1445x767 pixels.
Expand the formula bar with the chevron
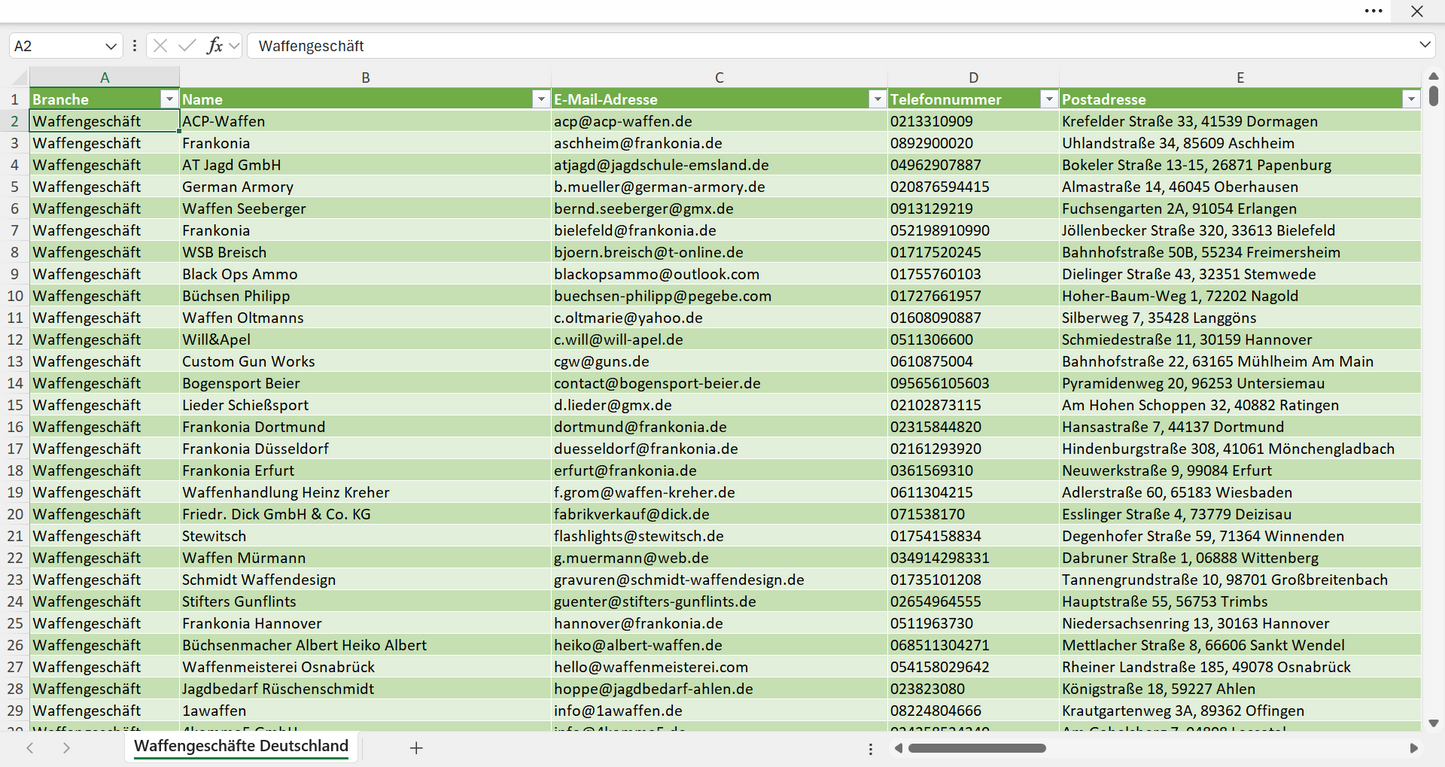tap(1425, 45)
